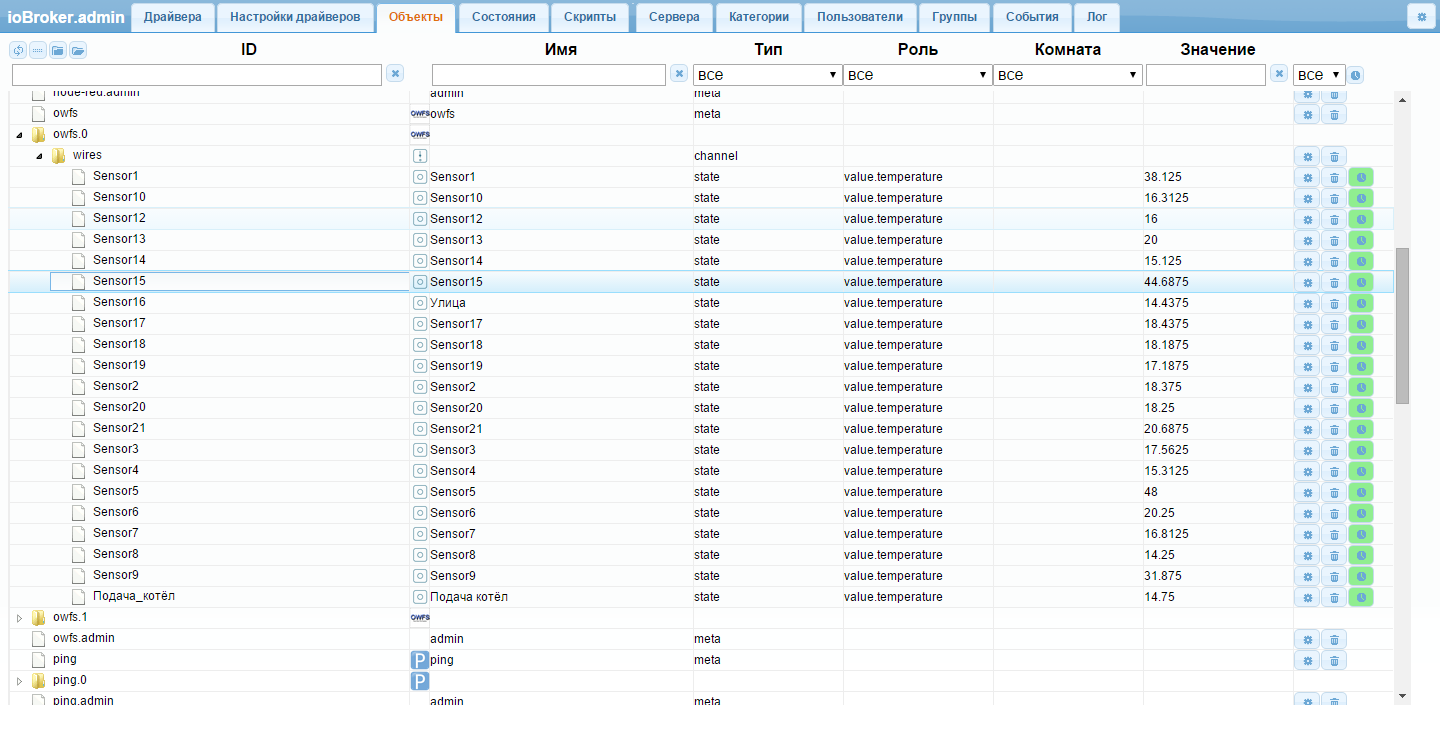
Task: Edit Sensor21 object with gear icon
Action: (1307, 429)
